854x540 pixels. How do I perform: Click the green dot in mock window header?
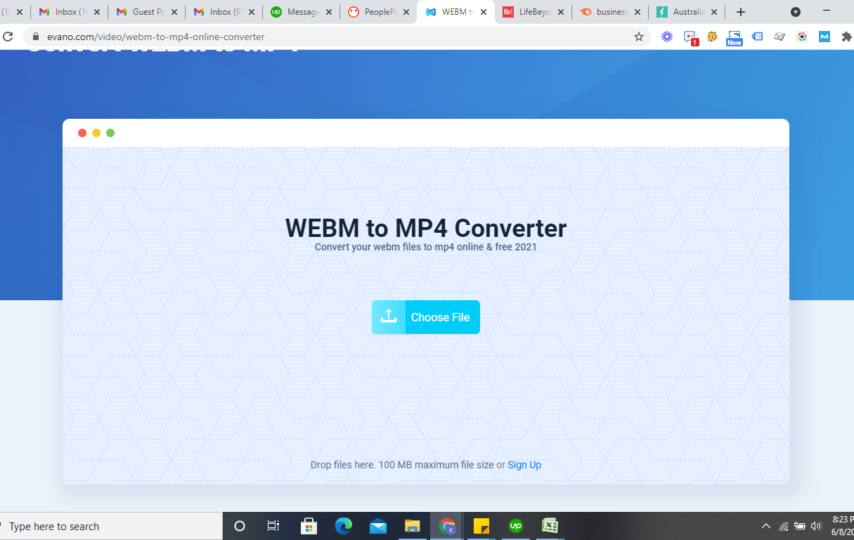(111, 133)
